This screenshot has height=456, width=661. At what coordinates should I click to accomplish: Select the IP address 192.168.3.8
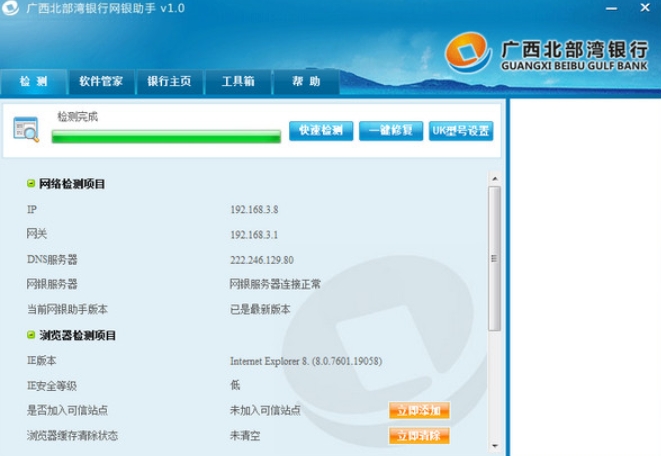[x=254, y=209]
